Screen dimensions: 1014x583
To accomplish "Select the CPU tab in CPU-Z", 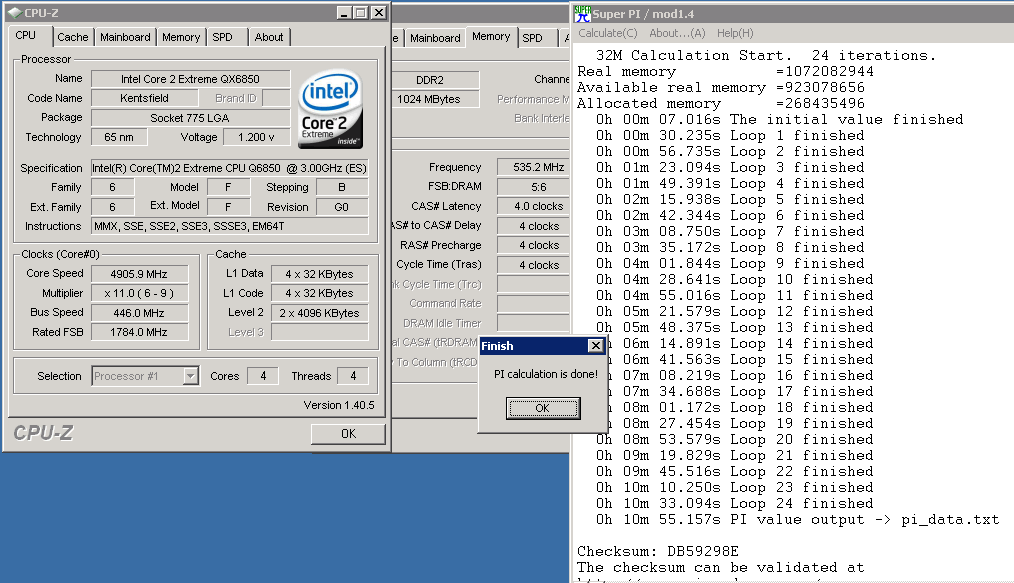I will [26, 36].
